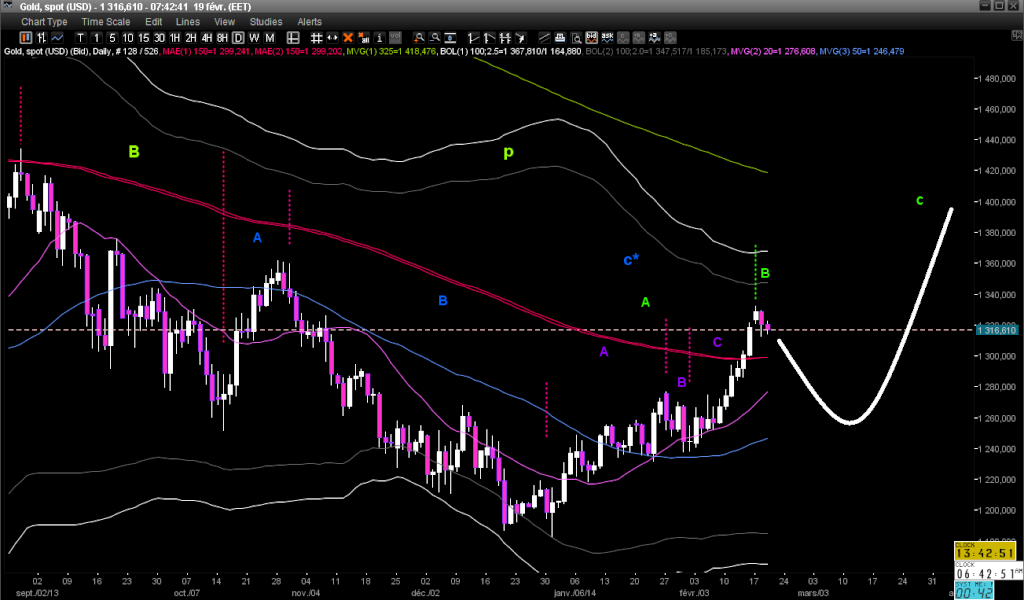Click the yellow clock showing 13:42:51
1024x600 pixels.
click(x=985, y=551)
